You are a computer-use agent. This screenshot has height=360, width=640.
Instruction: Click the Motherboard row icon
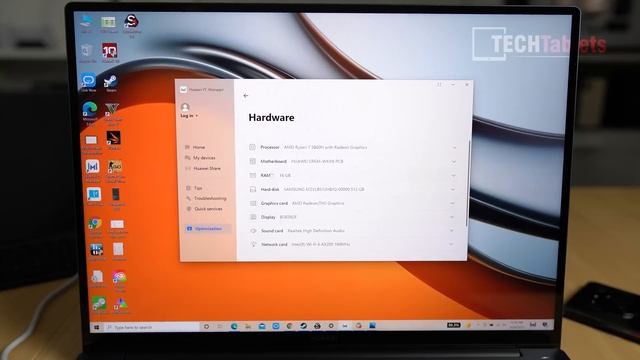coord(253,161)
